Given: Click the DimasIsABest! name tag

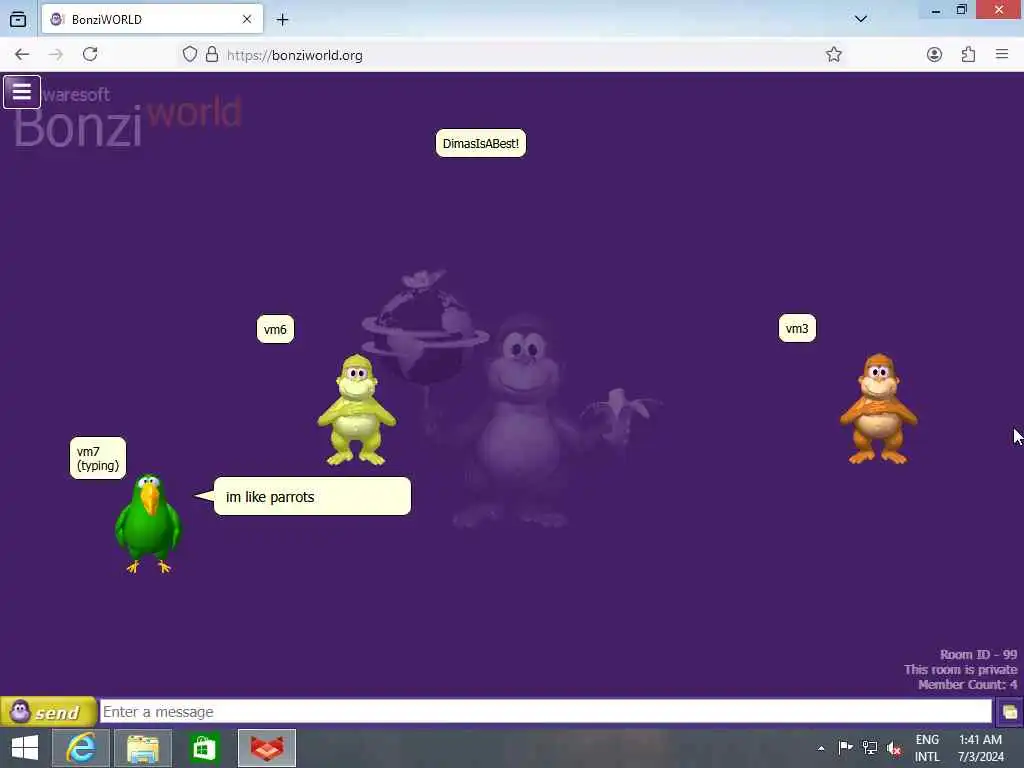Looking at the screenshot, I should pyautogui.click(x=481, y=144).
